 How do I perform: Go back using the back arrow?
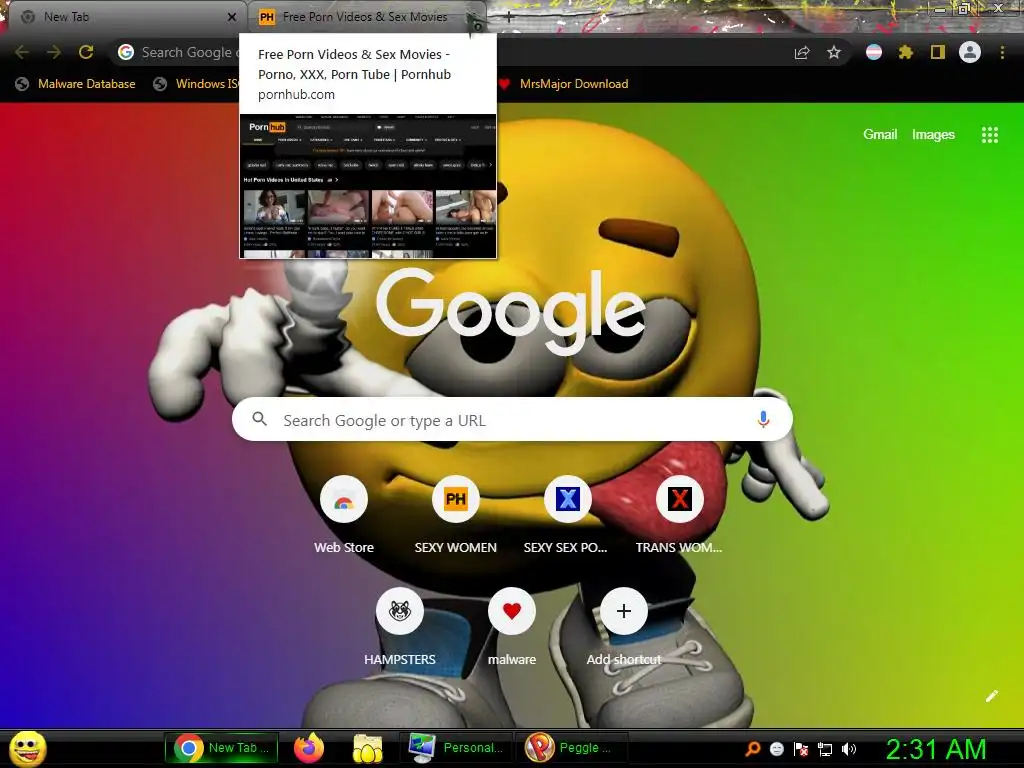22,52
